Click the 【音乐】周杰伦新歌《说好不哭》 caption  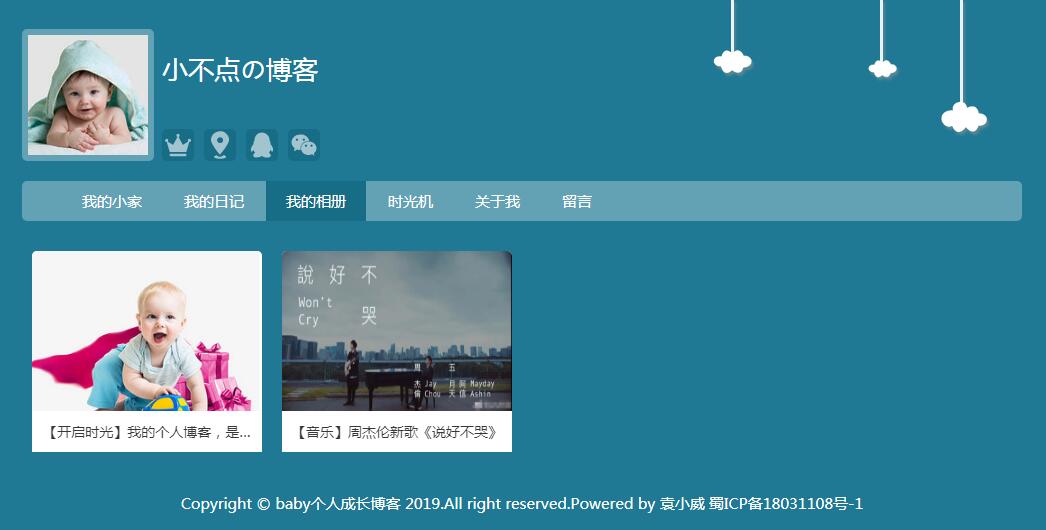(397, 432)
